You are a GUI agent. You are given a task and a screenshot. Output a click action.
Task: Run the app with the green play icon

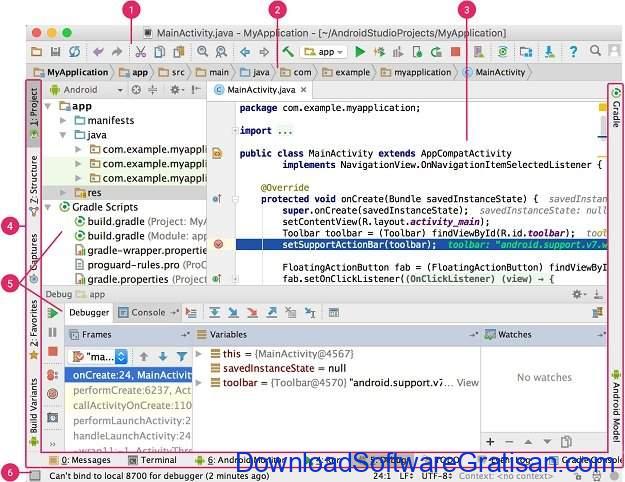(360, 52)
